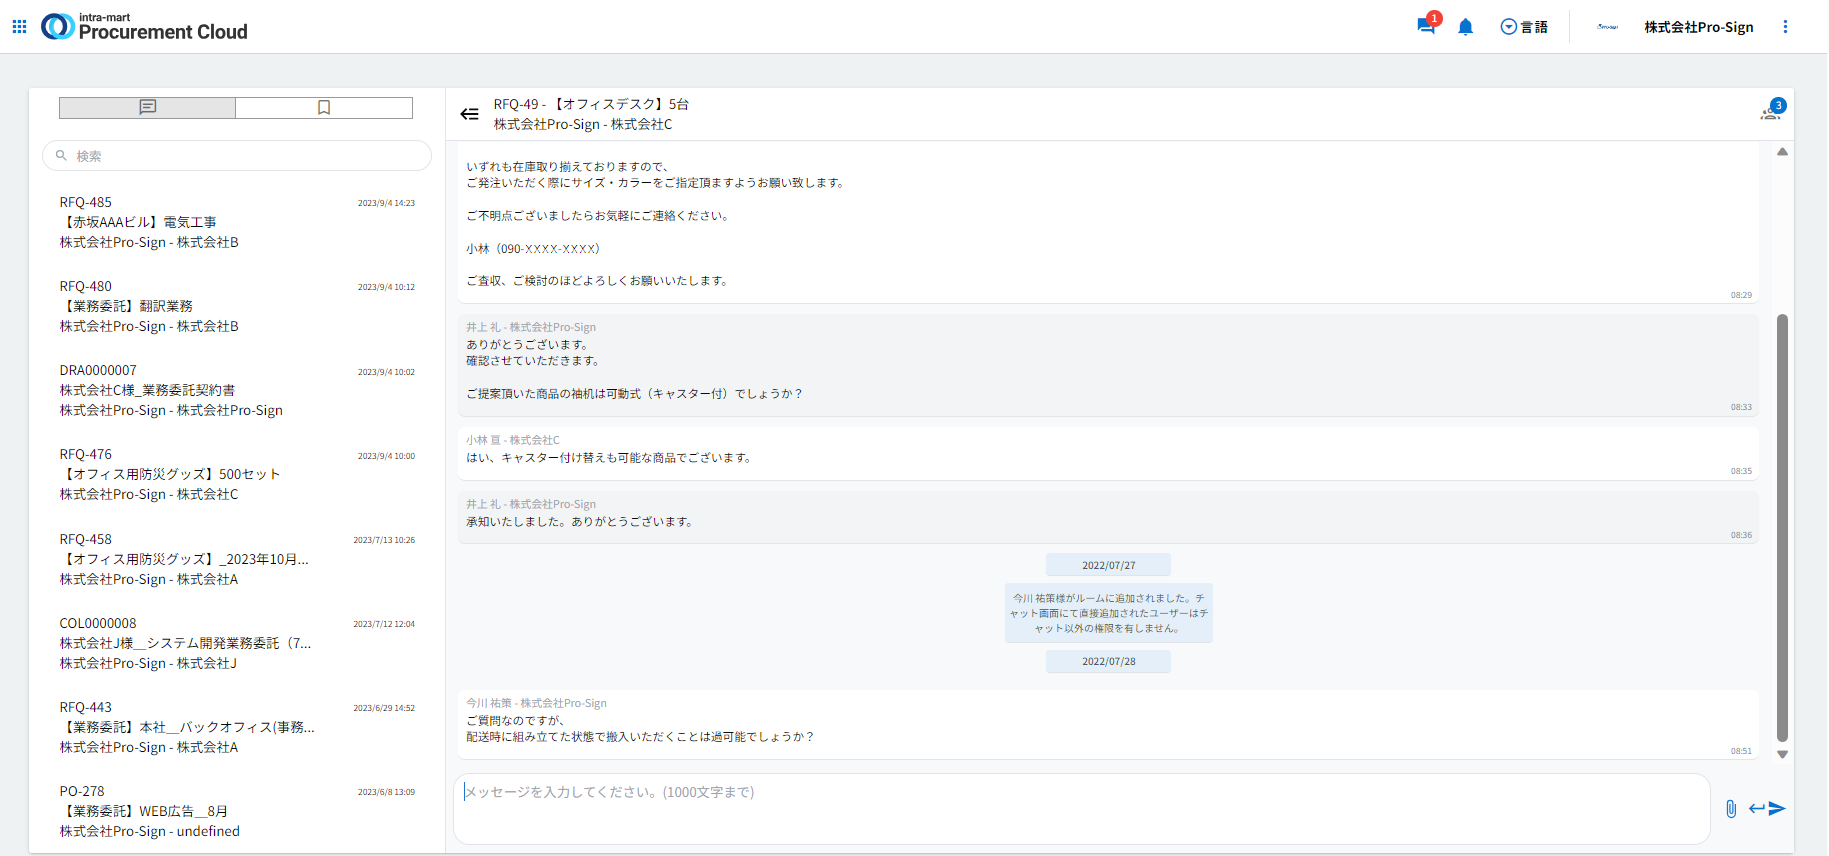Click the collapse list back arrow icon

pyautogui.click(x=469, y=114)
